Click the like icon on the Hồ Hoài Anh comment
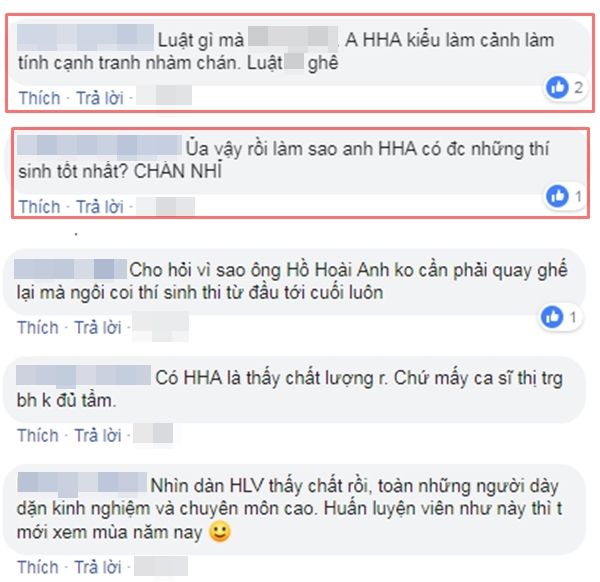 click(x=552, y=316)
